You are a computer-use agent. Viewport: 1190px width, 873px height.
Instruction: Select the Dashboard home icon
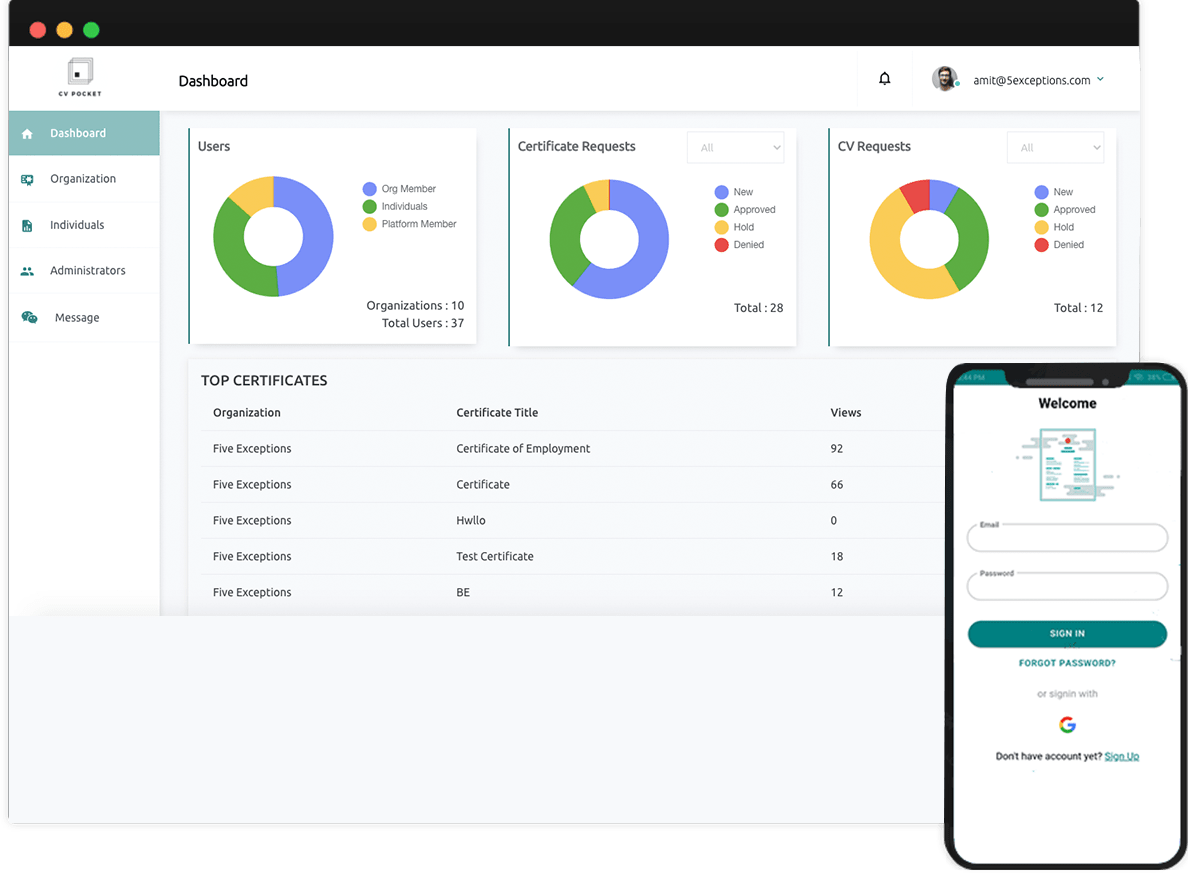(x=28, y=132)
